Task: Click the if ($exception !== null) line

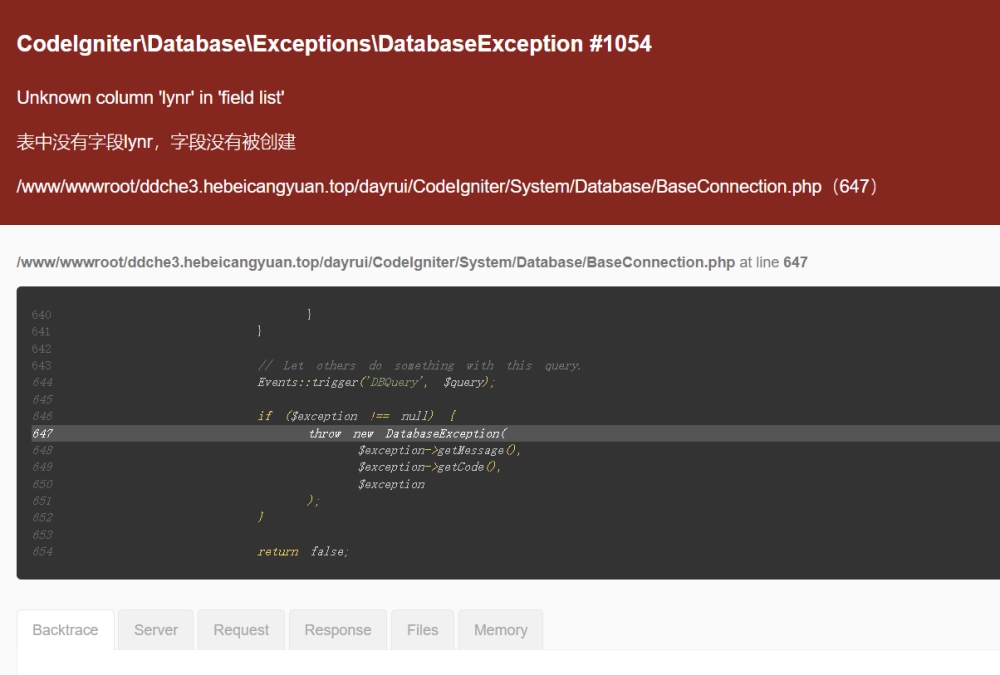Action: coord(357,416)
